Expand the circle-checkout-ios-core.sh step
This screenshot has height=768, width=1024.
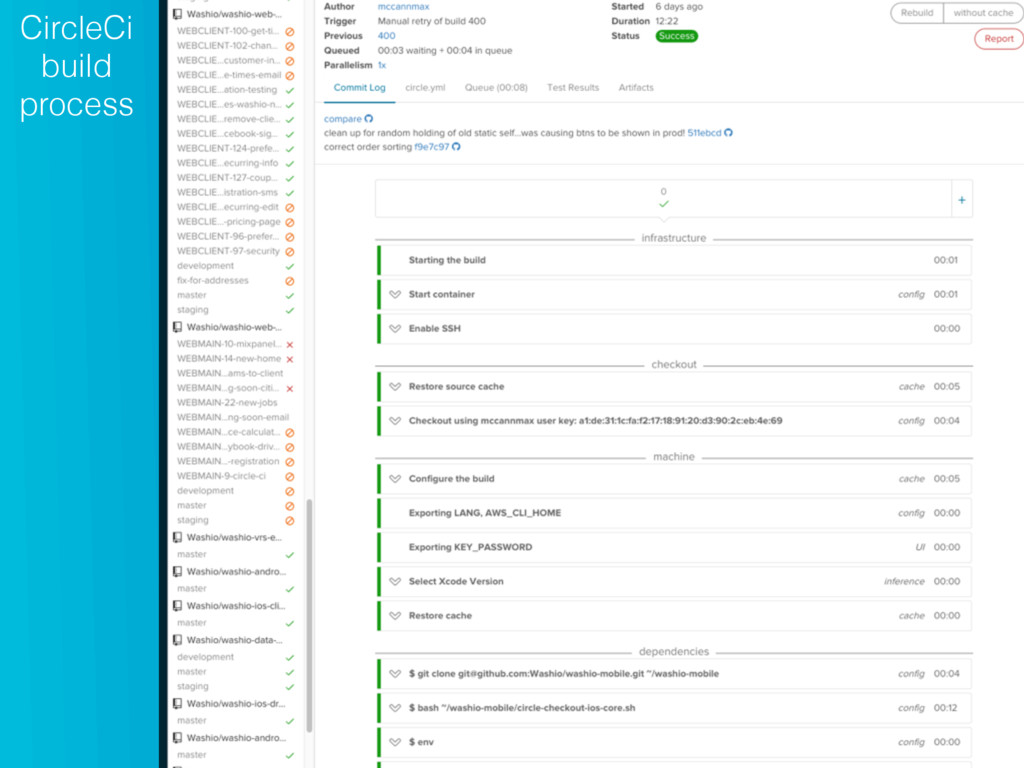(x=395, y=708)
